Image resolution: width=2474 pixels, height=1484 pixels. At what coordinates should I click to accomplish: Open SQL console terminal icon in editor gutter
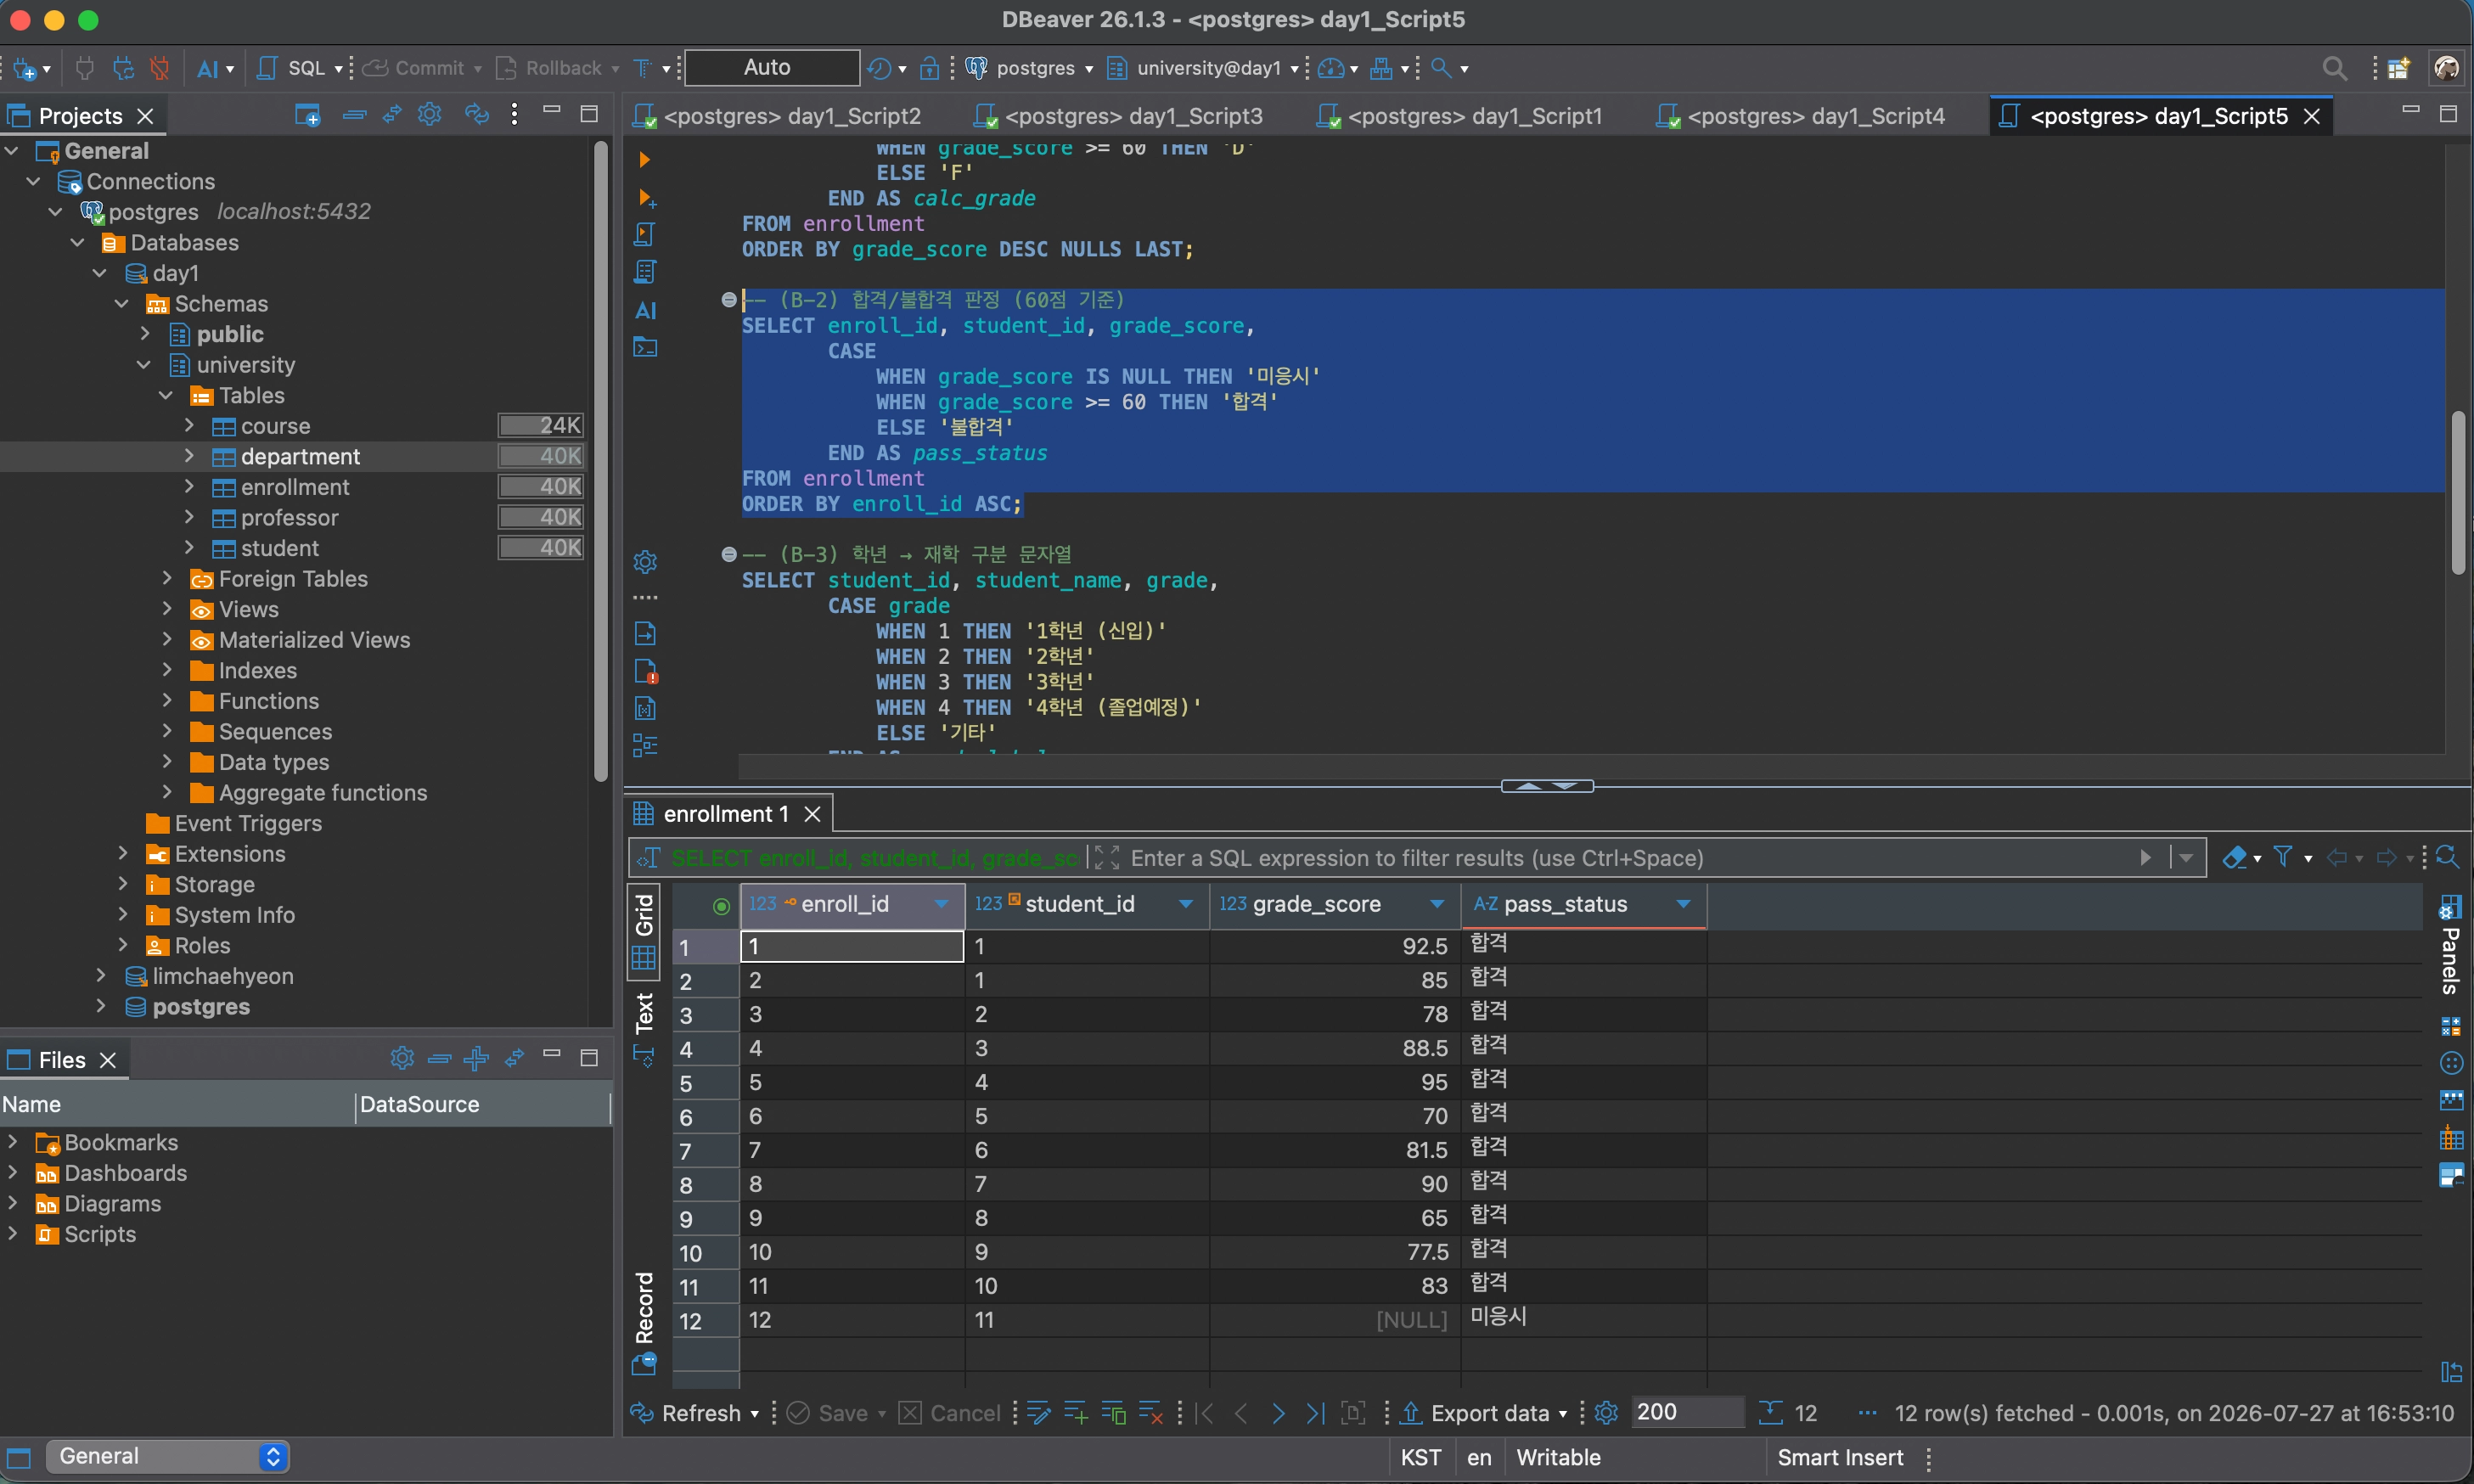(646, 348)
